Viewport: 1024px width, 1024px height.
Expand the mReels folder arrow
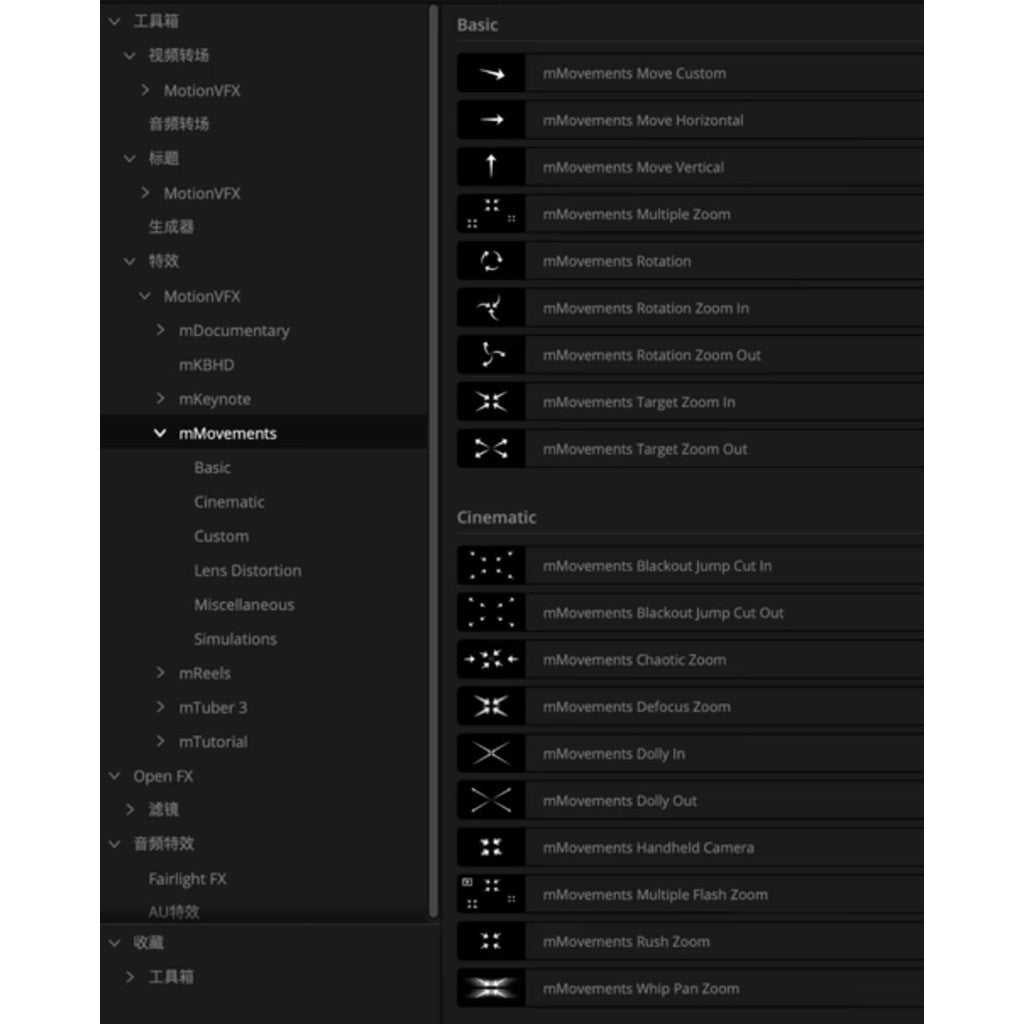161,673
